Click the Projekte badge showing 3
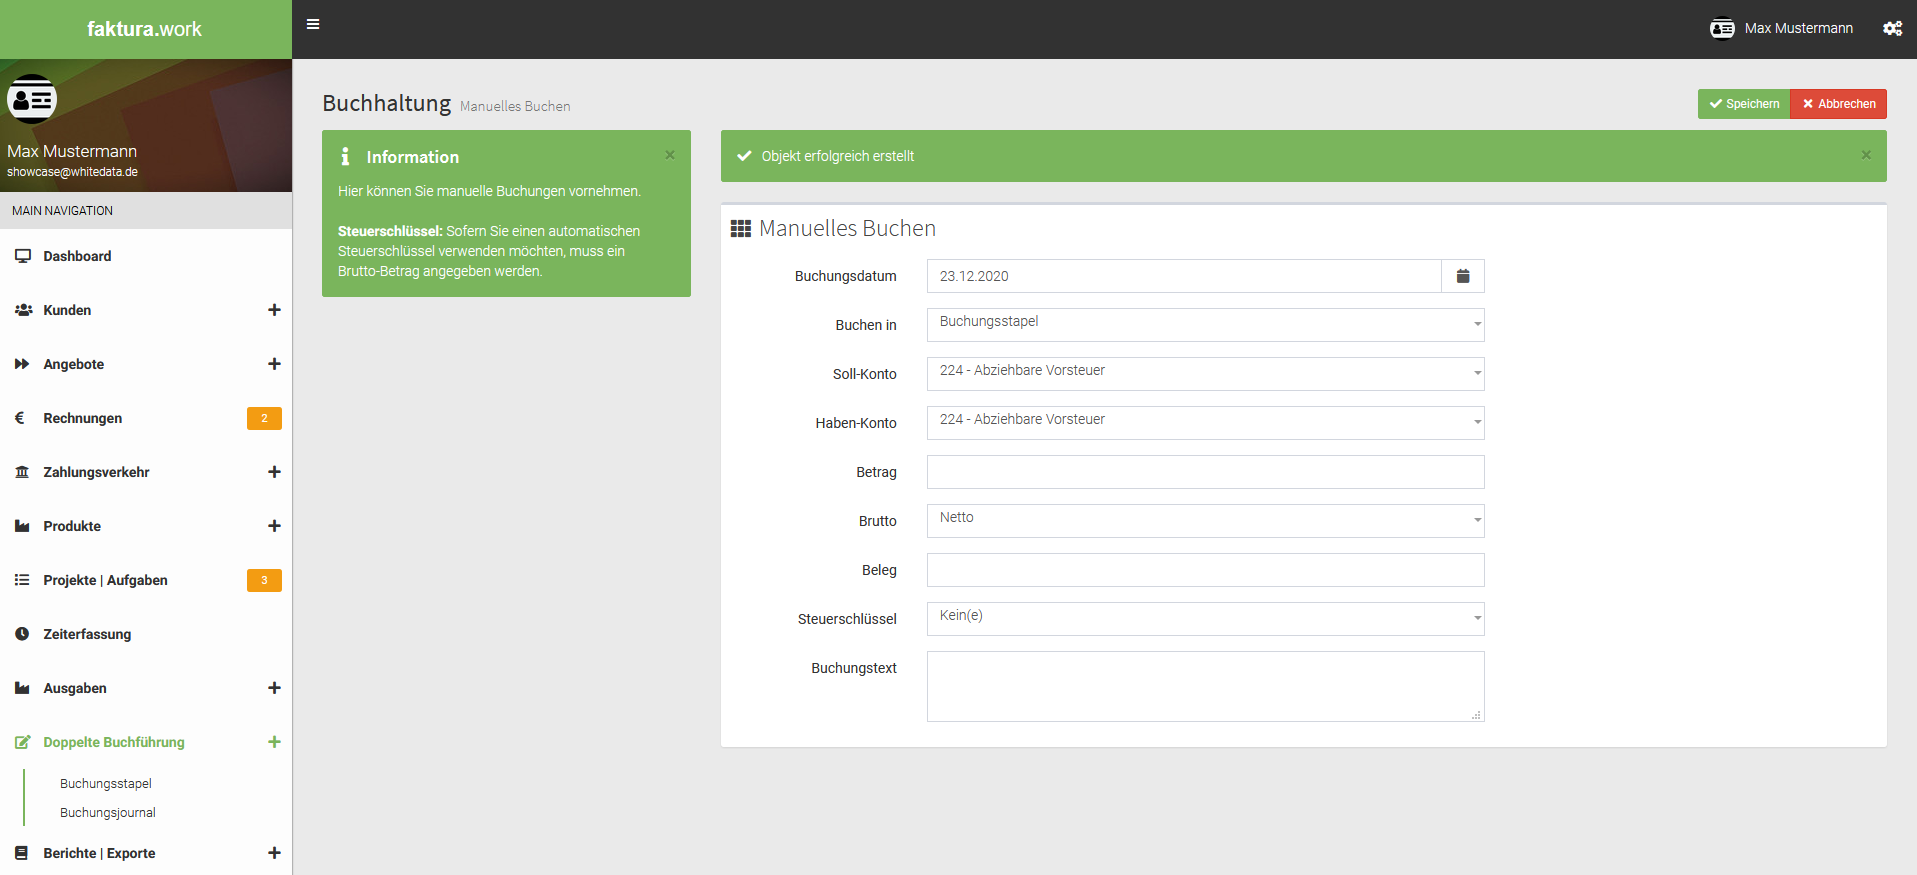Viewport: 1917px width, 875px height. pyautogui.click(x=264, y=580)
